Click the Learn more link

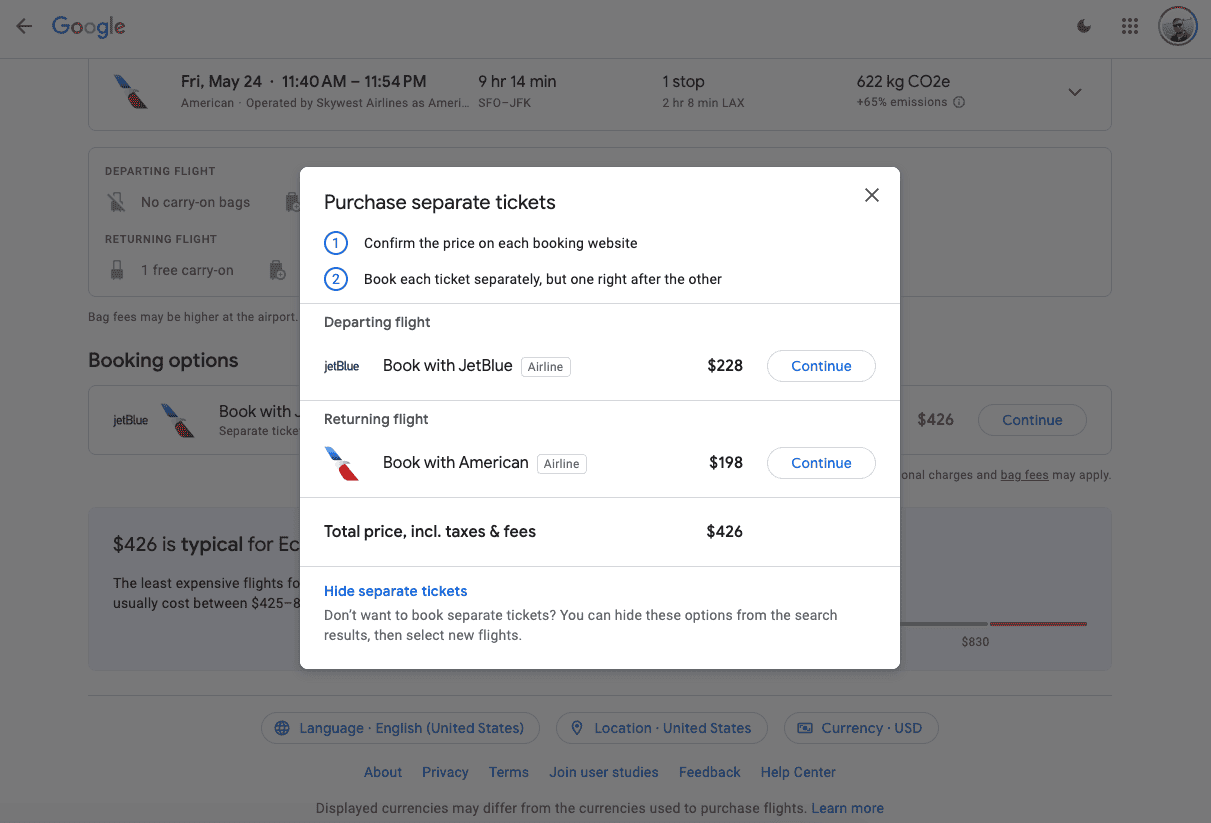coord(847,808)
